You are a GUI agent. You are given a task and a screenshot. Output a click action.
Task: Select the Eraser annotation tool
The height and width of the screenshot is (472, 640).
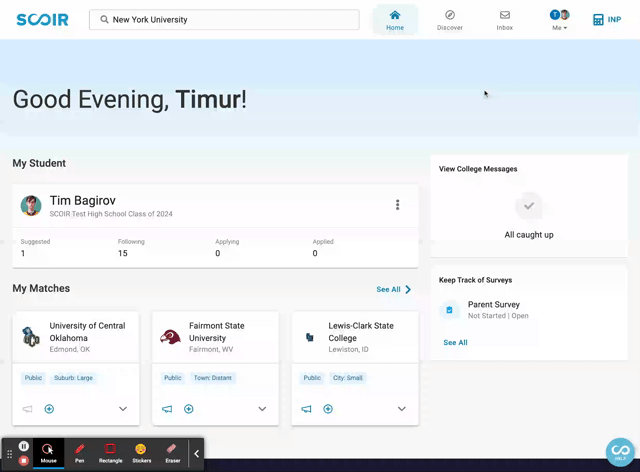(x=173, y=453)
